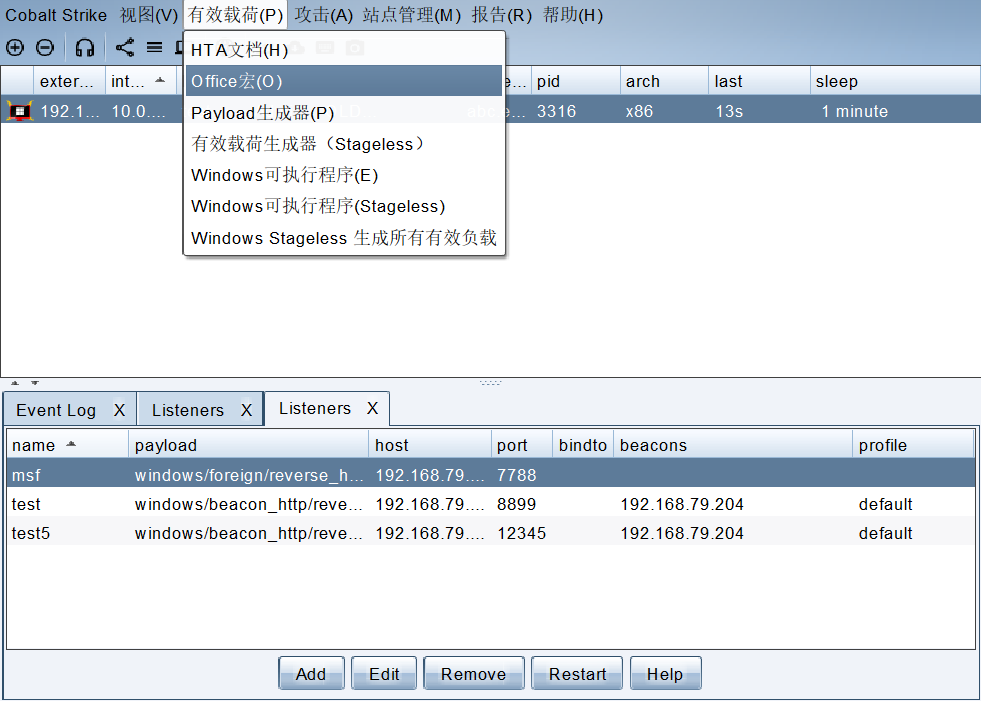Sort listeners by payload column

pyautogui.click(x=248, y=445)
